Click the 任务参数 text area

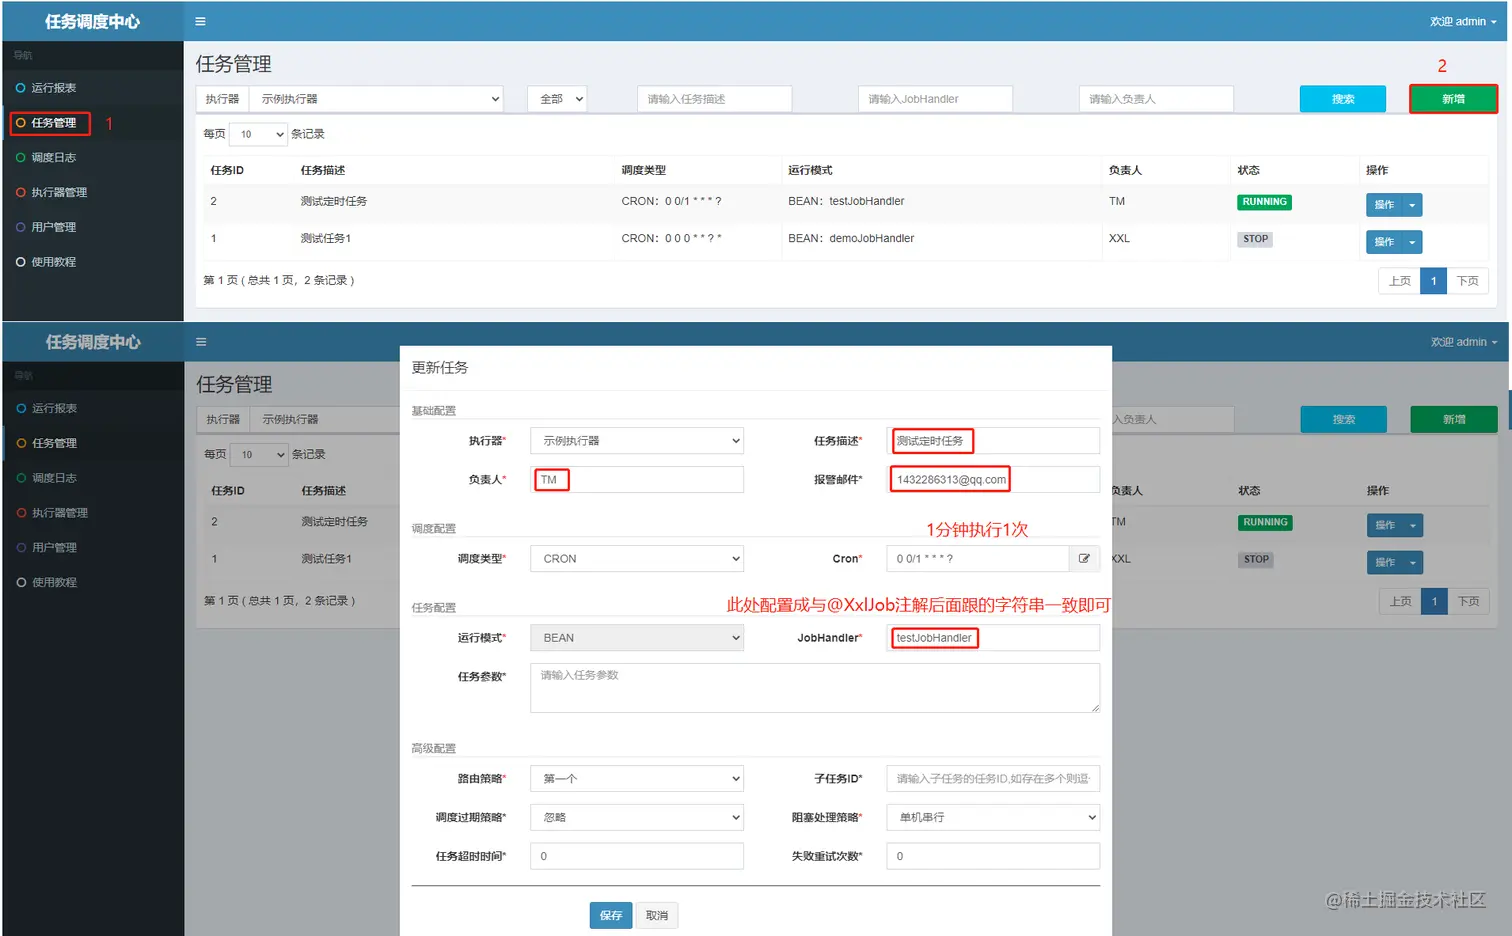click(x=815, y=688)
